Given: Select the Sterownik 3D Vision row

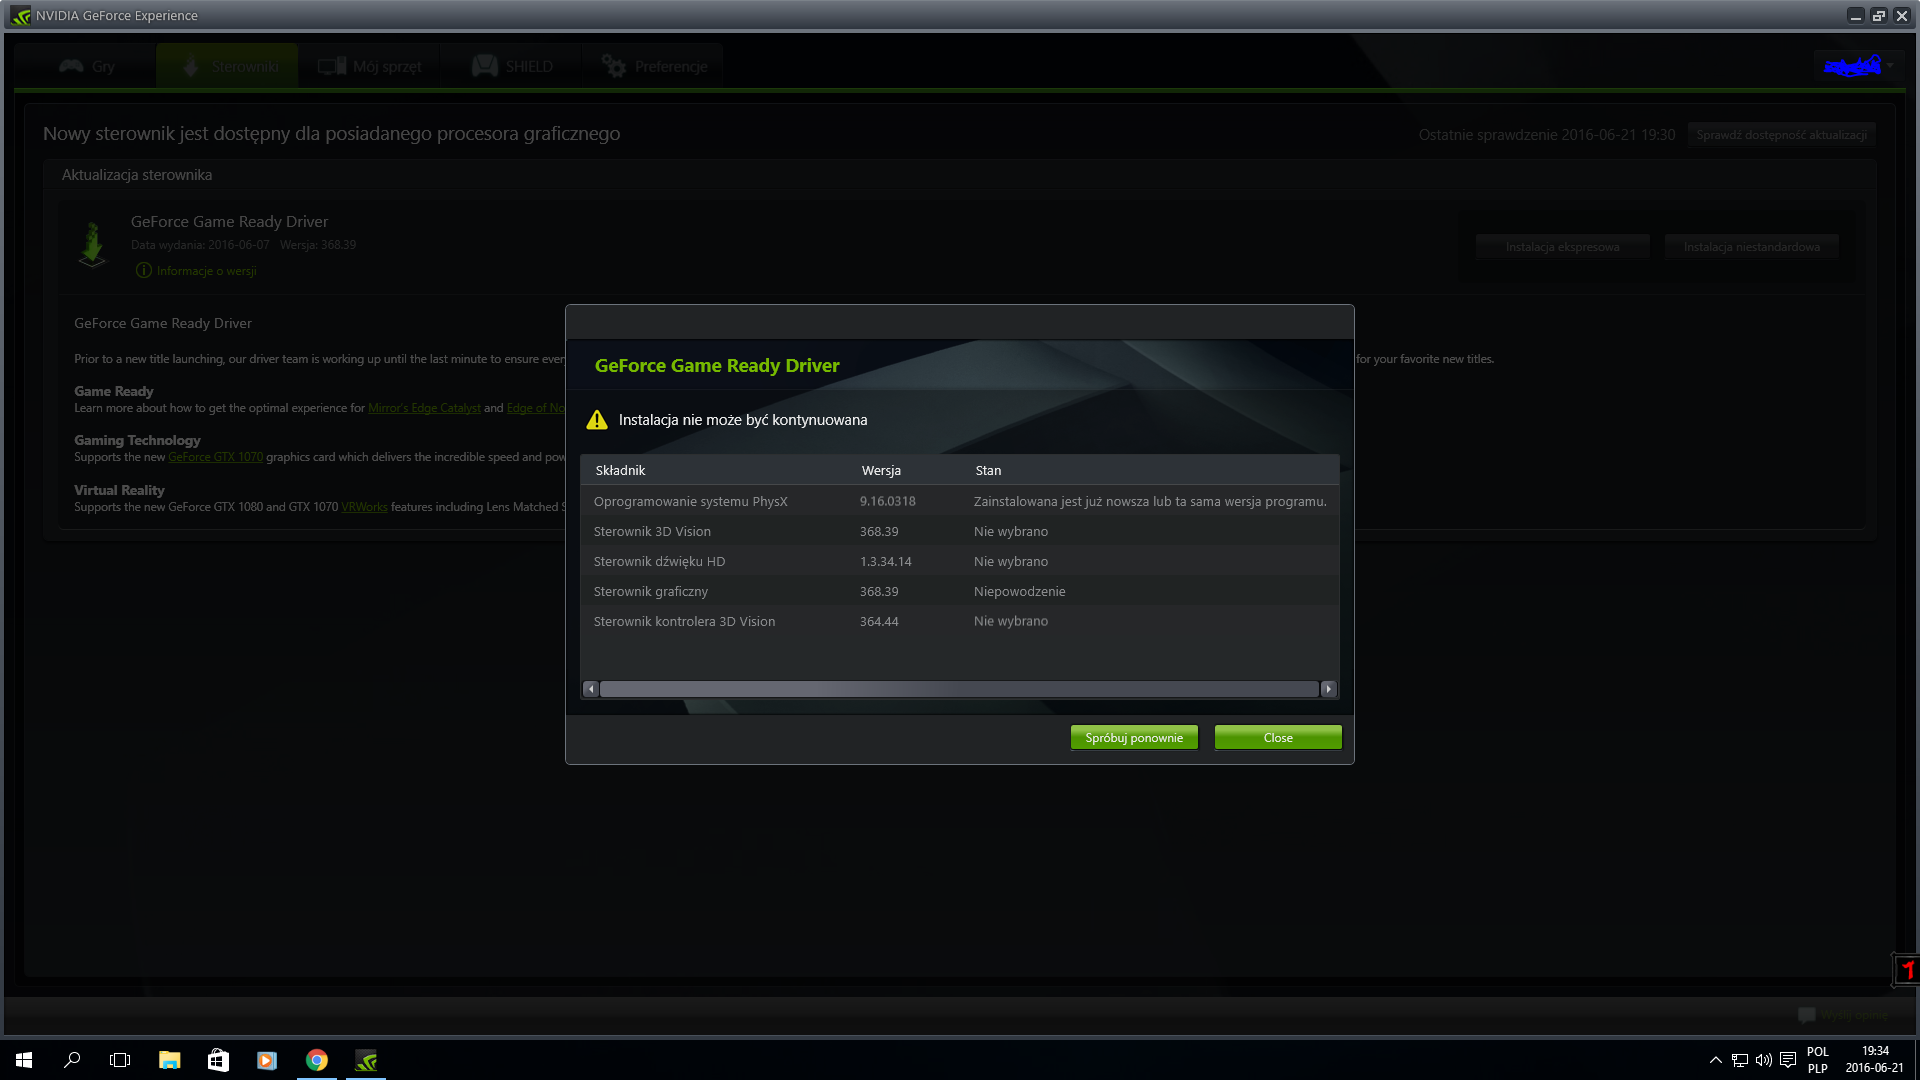Looking at the screenshot, I should [959, 531].
